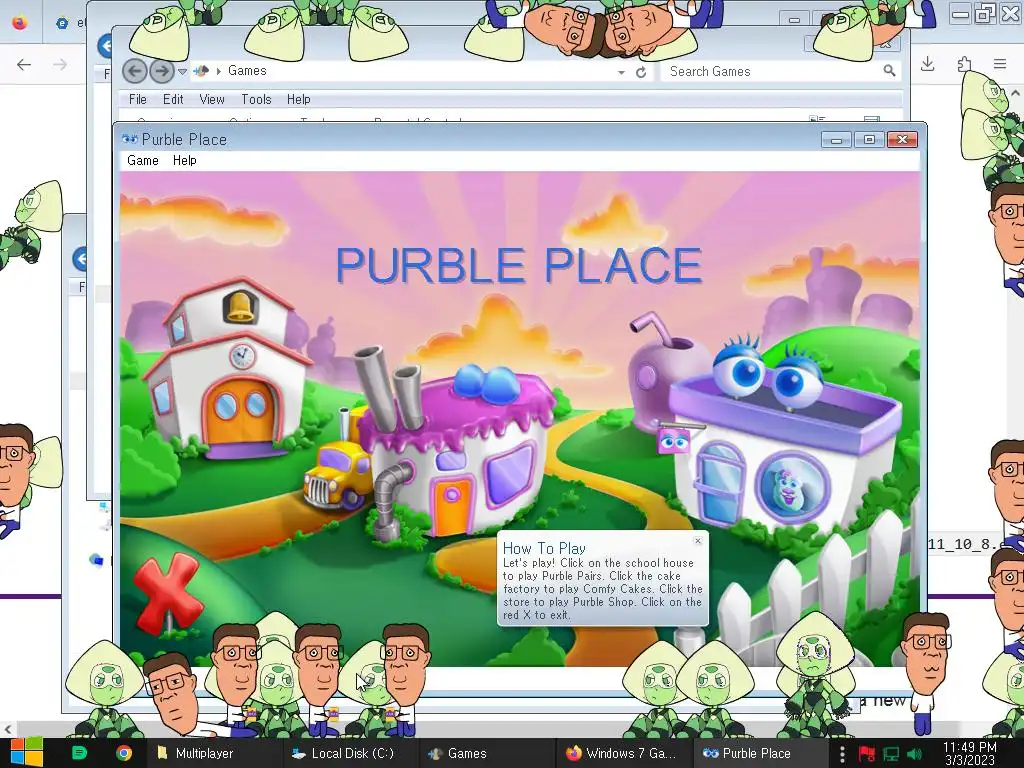Open the volume speaker tray icon
Viewport: 1024px width, 768px height.
pyautogui.click(x=914, y=754)
